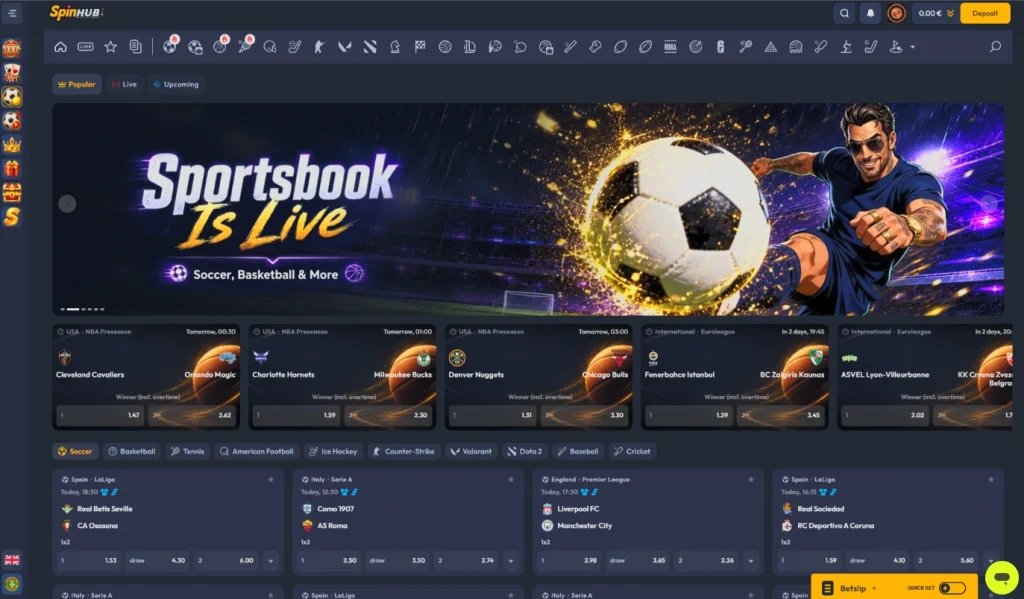Open search at right of sports toolbar

[995, 46]
